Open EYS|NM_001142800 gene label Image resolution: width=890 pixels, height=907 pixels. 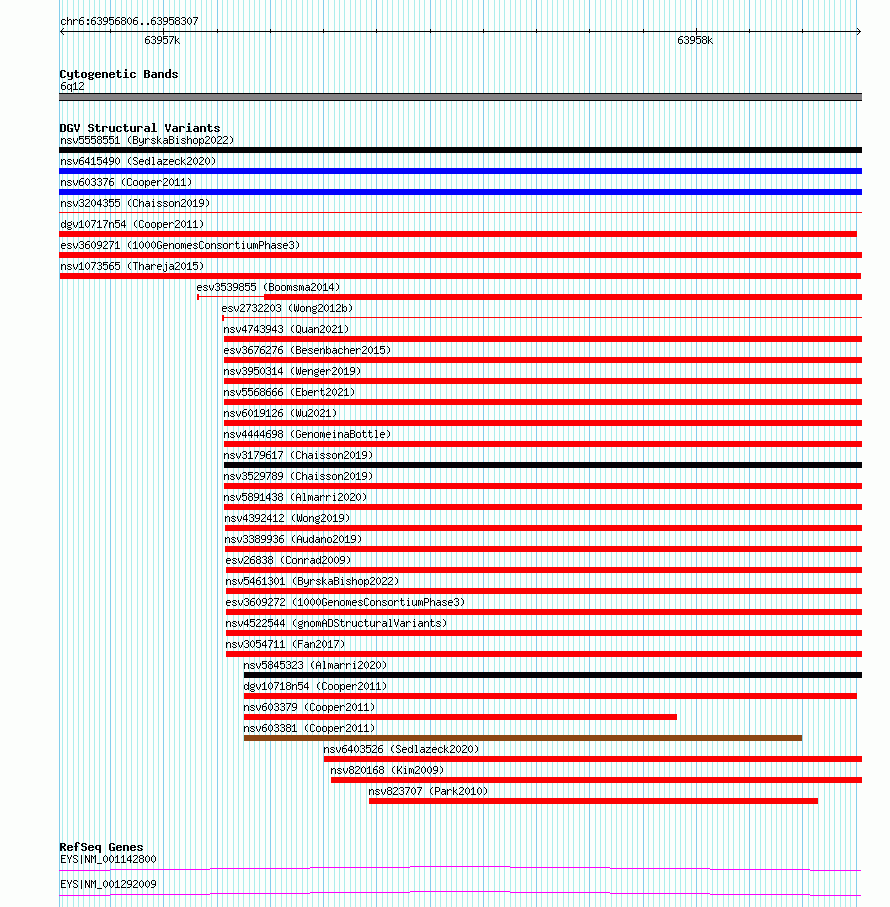(x=108, y=860)
